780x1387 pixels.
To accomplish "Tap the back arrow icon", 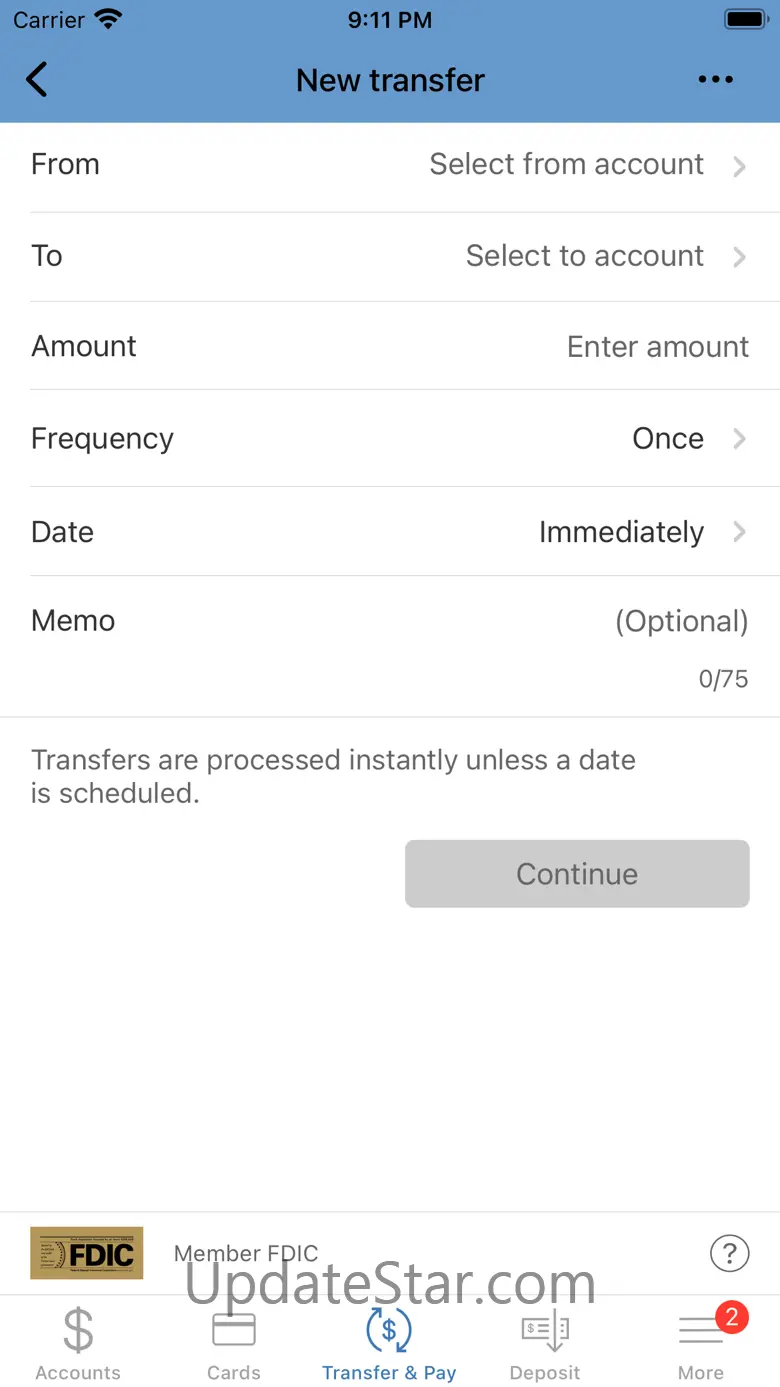I will (x=37, y=80).
